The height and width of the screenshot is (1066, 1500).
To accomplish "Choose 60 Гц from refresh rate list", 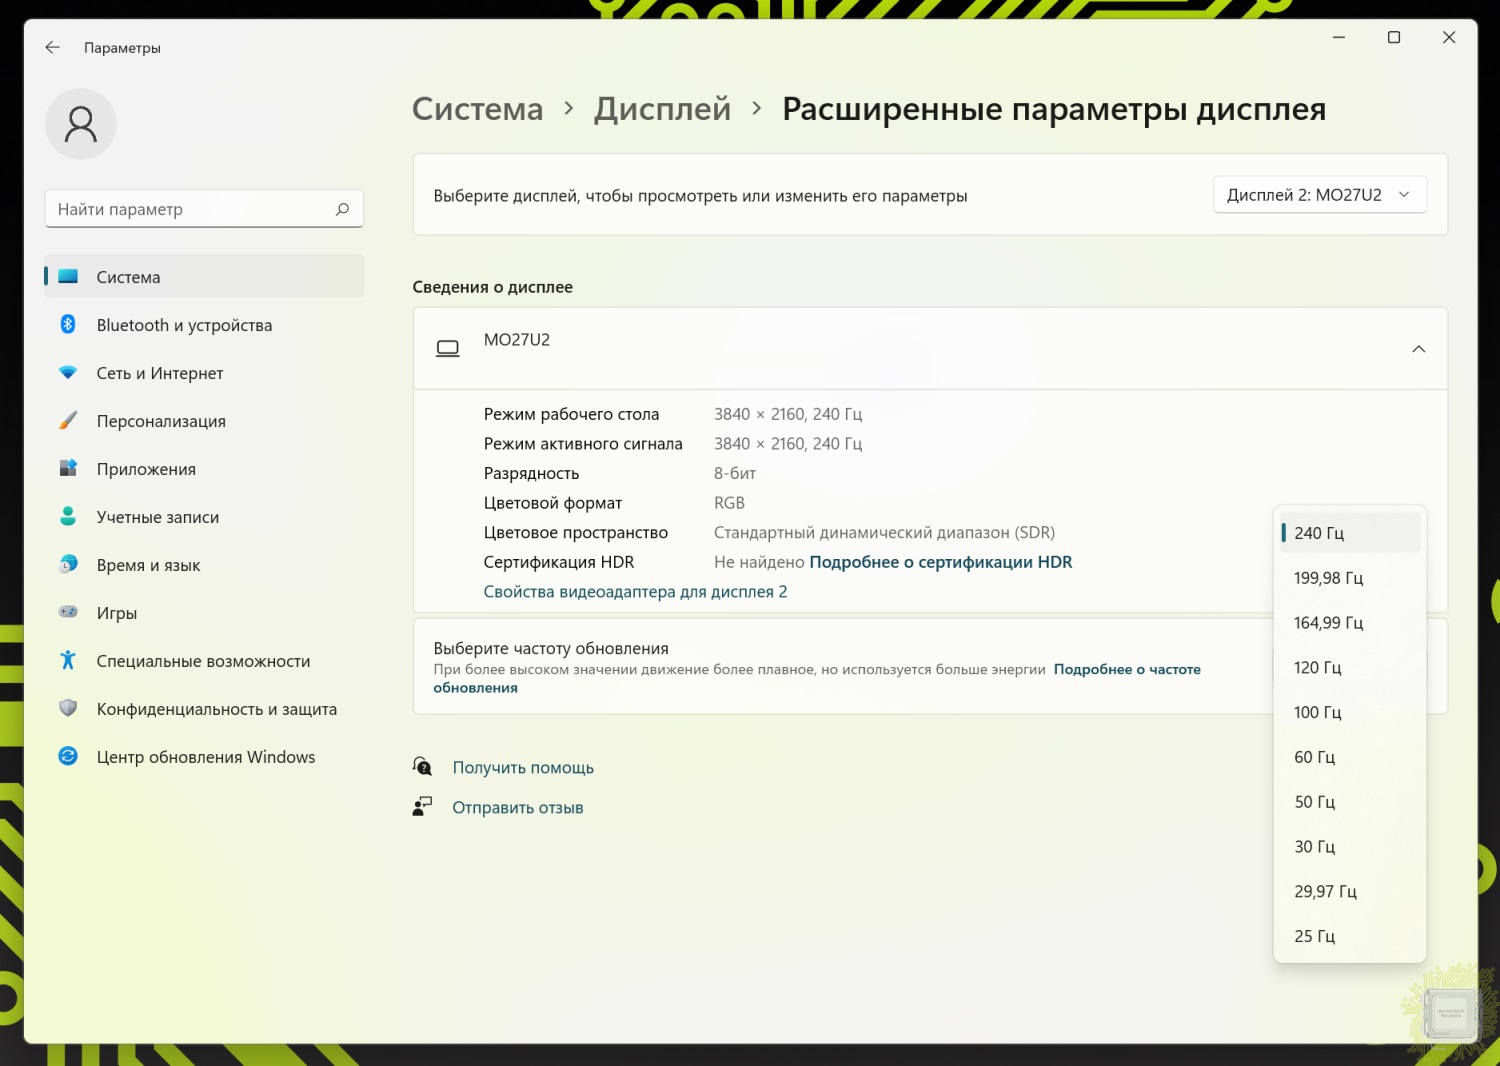I will tap(1314, 757).
